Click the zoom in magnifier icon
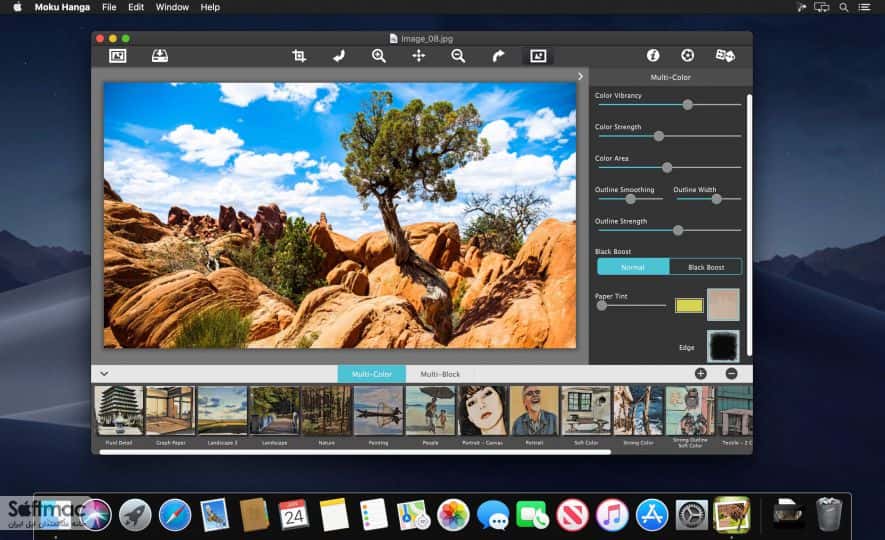 coord(379,56)
